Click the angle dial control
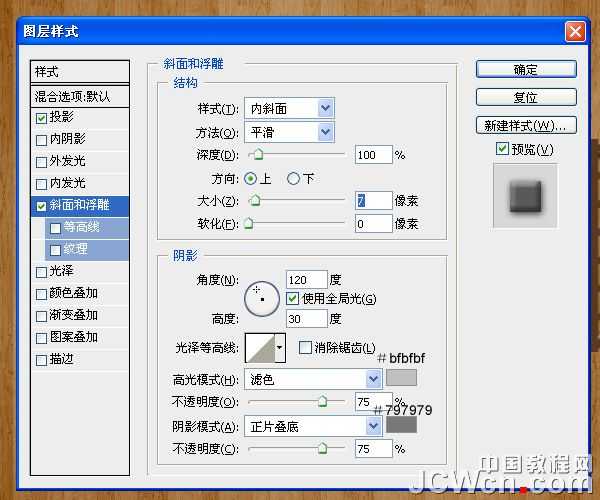 pos(262,299)
